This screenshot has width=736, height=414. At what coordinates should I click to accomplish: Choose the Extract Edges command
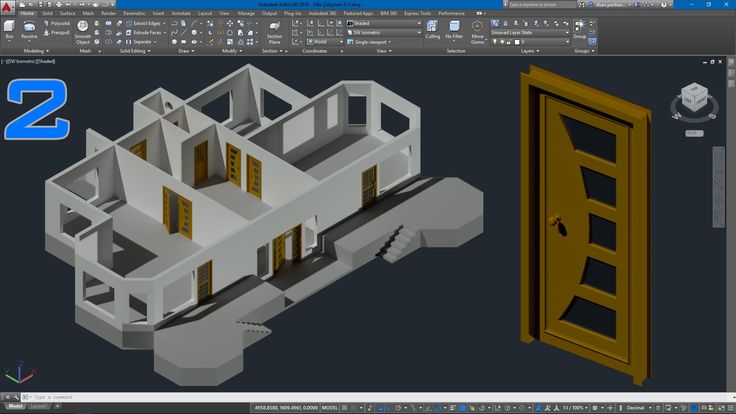pos(143,23)
